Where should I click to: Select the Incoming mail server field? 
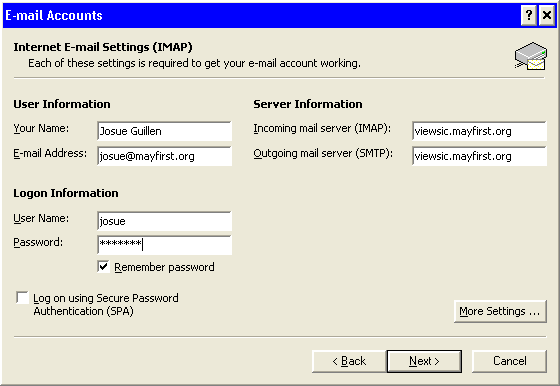point(479,131)
